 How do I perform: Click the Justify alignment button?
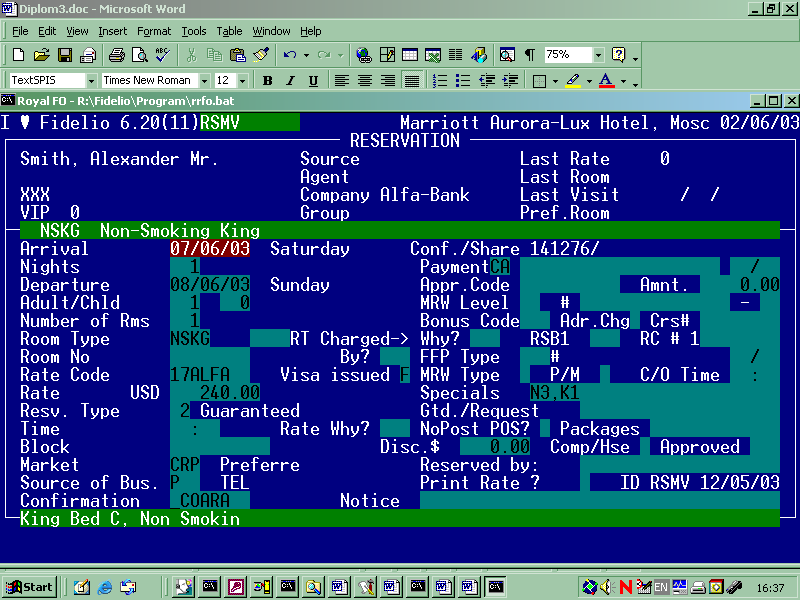coord(411,81)
